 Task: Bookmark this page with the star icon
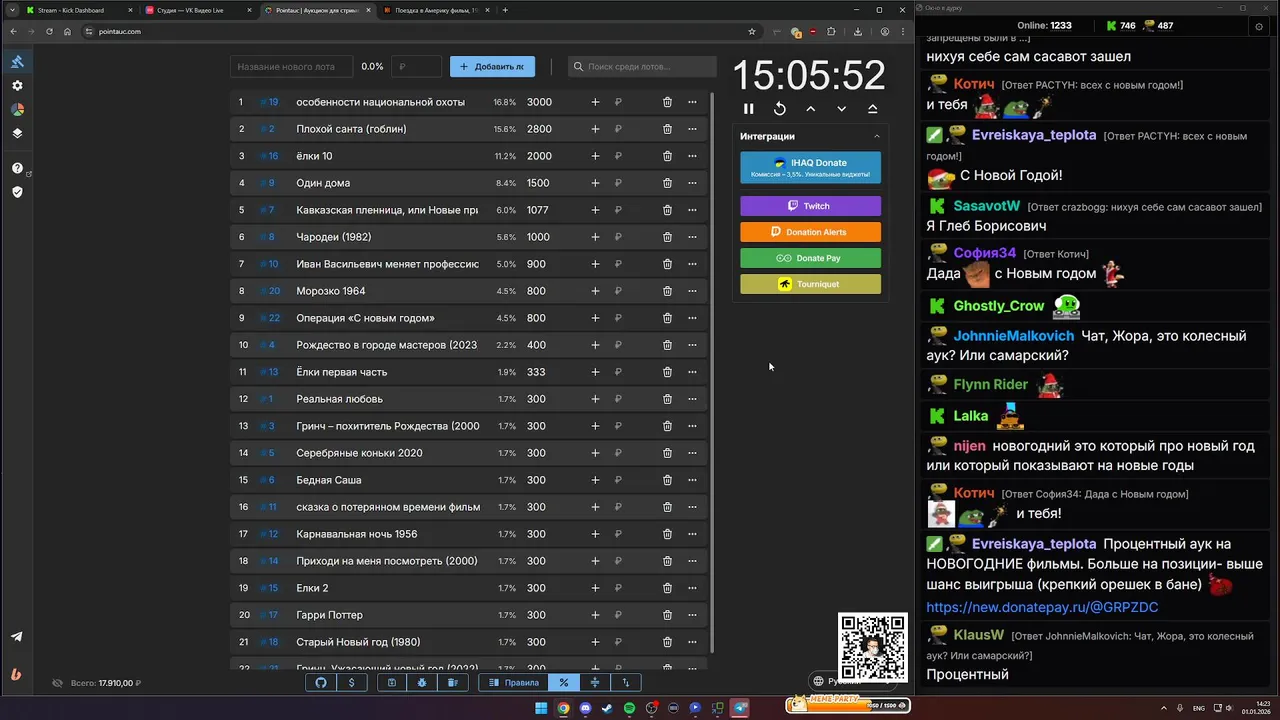[x=751, y=31]
